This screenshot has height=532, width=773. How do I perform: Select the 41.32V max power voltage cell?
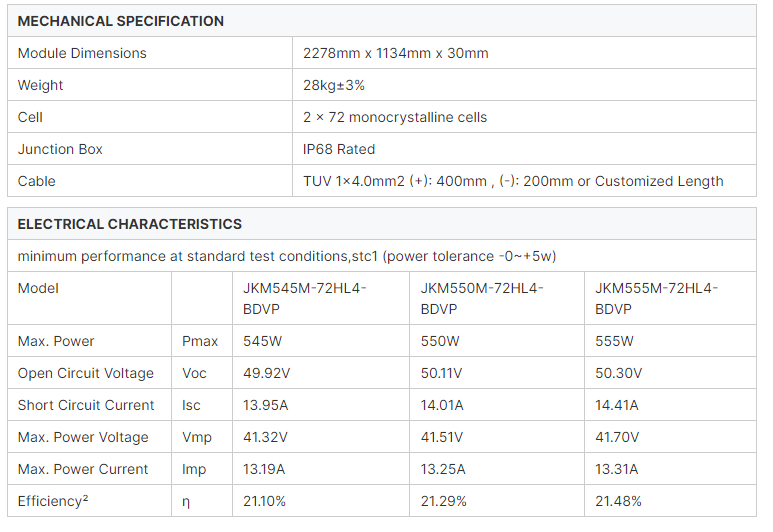[265, 437]
